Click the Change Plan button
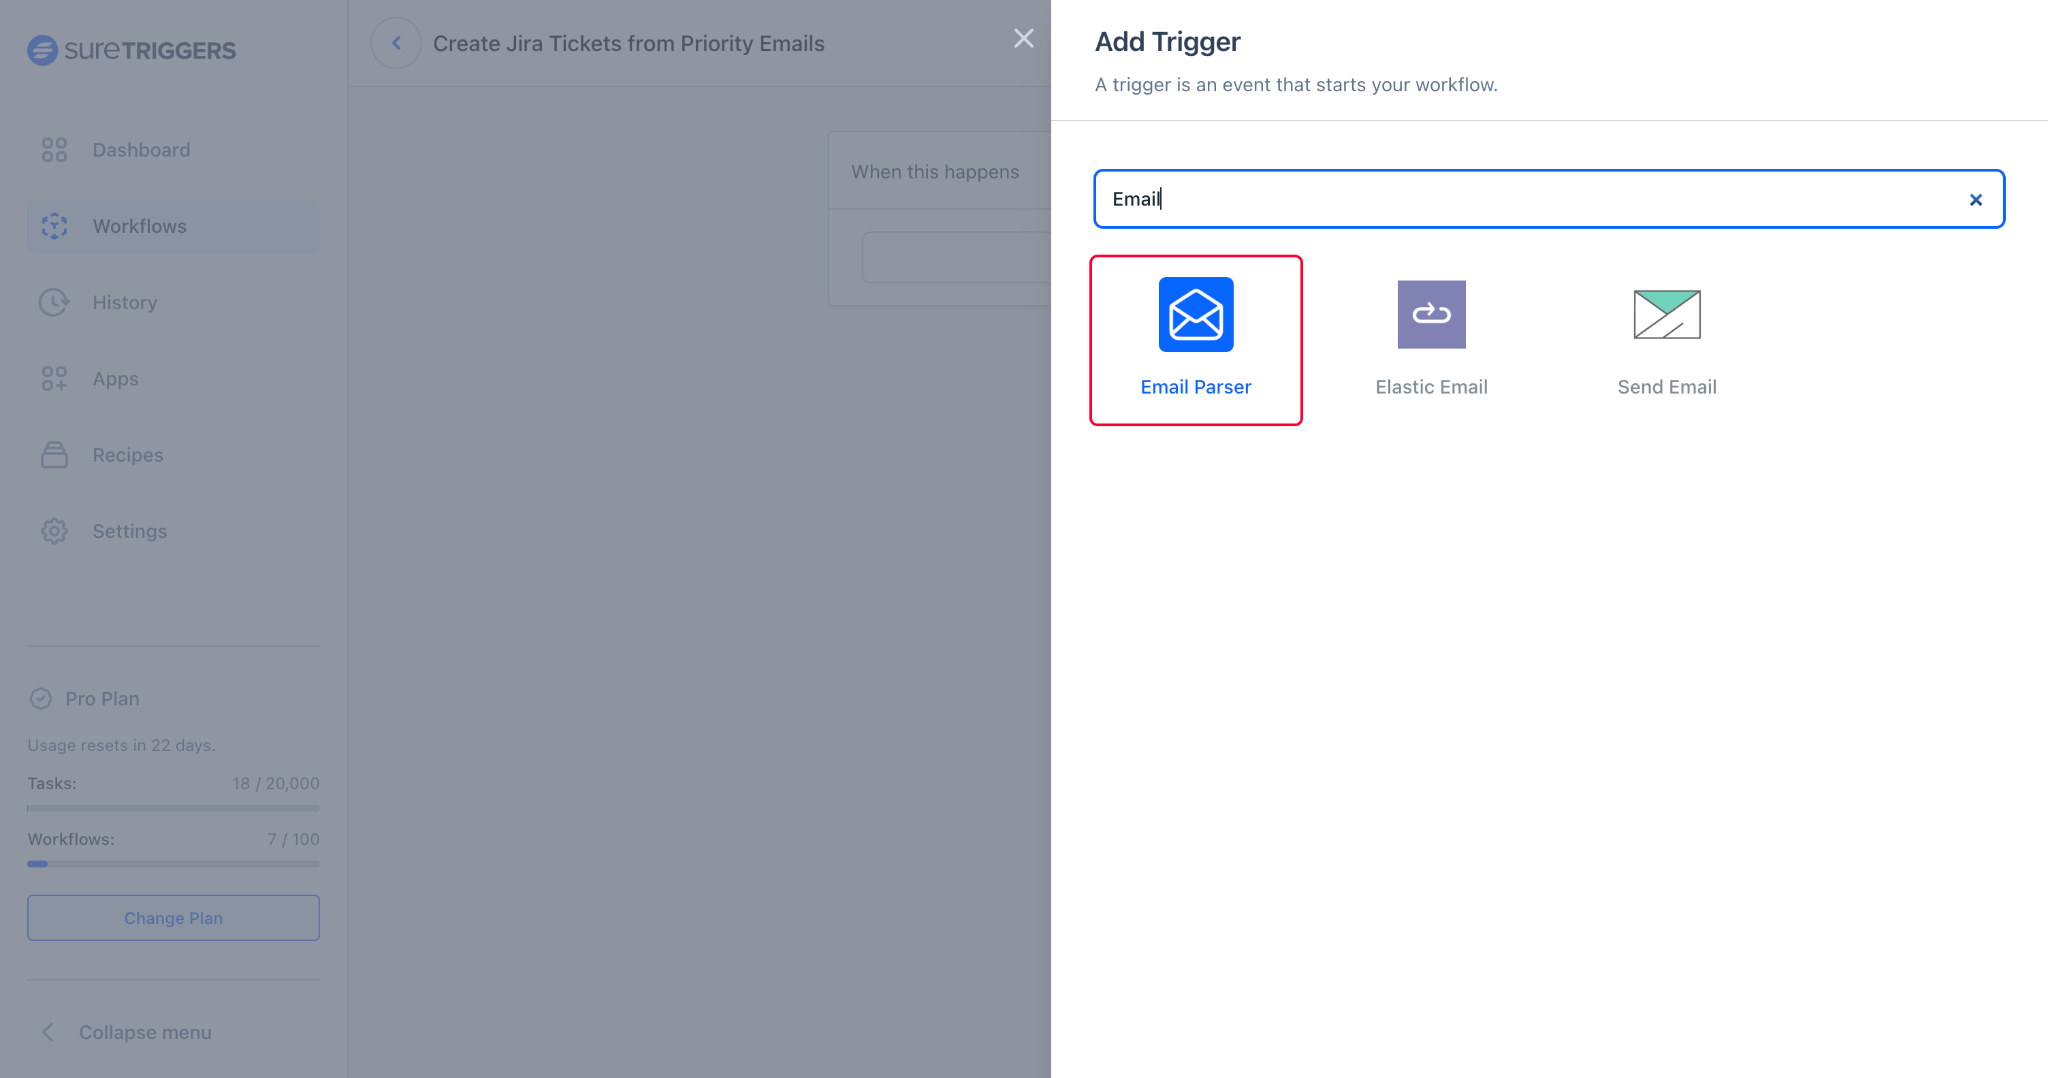Screen dimensions: 2048x1078 pos(173,917)
